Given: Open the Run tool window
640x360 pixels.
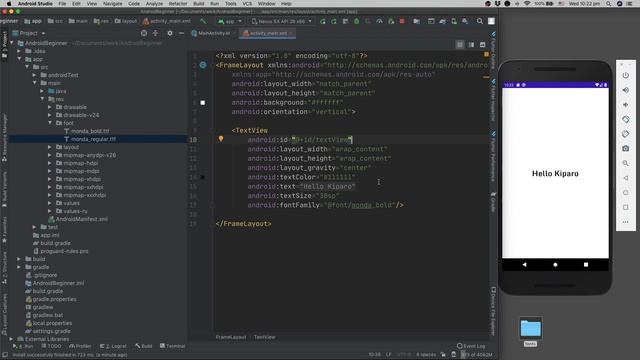Looking at the screenshot, I should click(x=23, y=346).
